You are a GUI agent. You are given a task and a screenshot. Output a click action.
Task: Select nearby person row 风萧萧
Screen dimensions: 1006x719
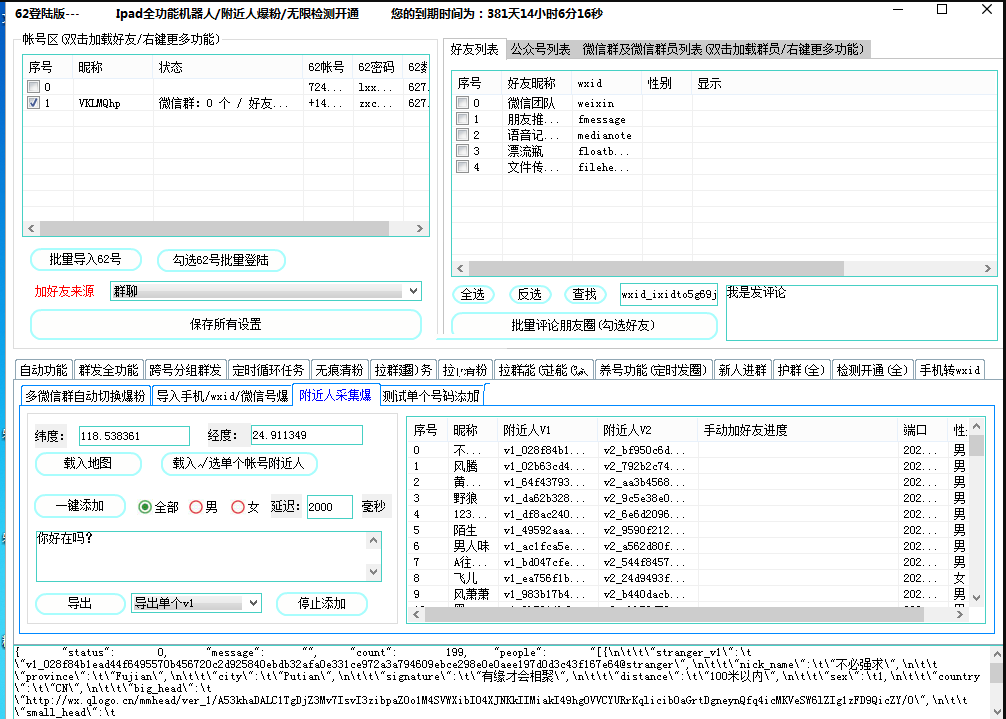[688, 595]
